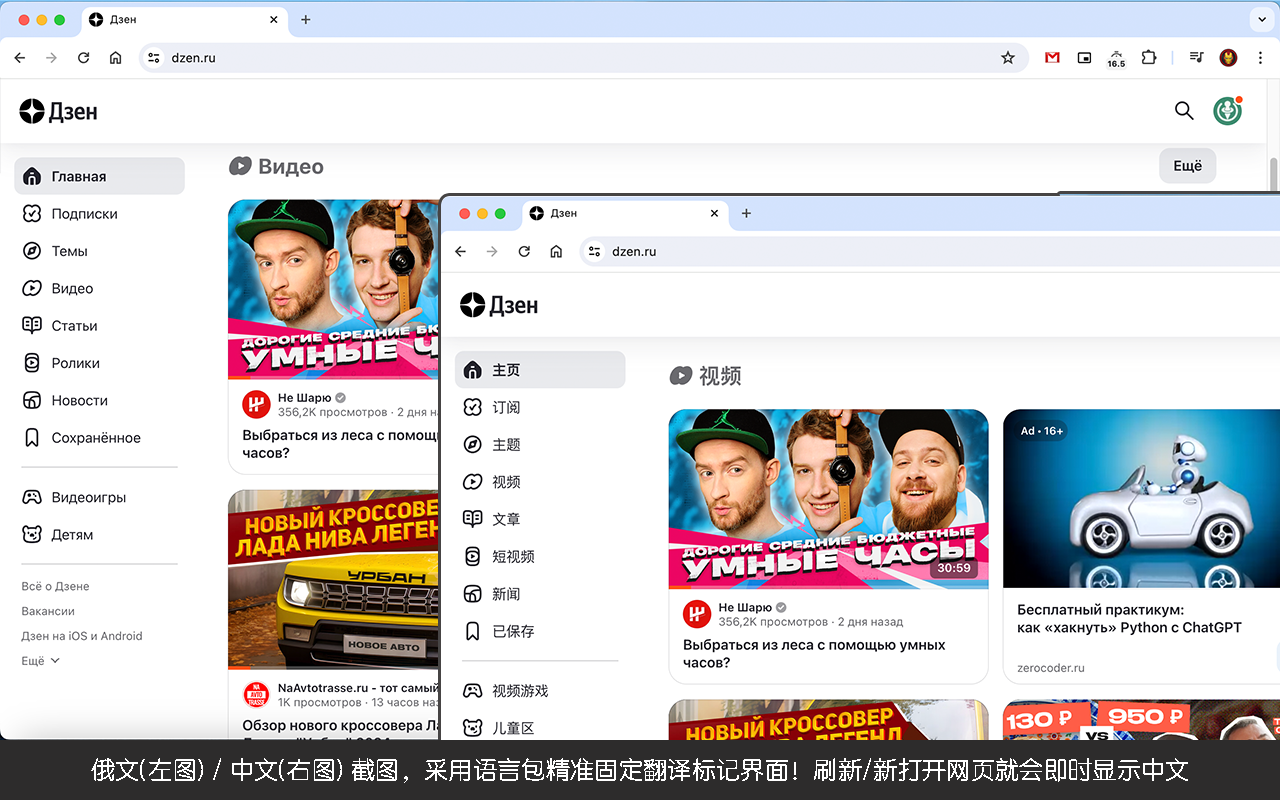Viewport: 1280px width, 800px height.
Task: Click the Ещё button next to Видео heading
Action: tap(1187, 165)
